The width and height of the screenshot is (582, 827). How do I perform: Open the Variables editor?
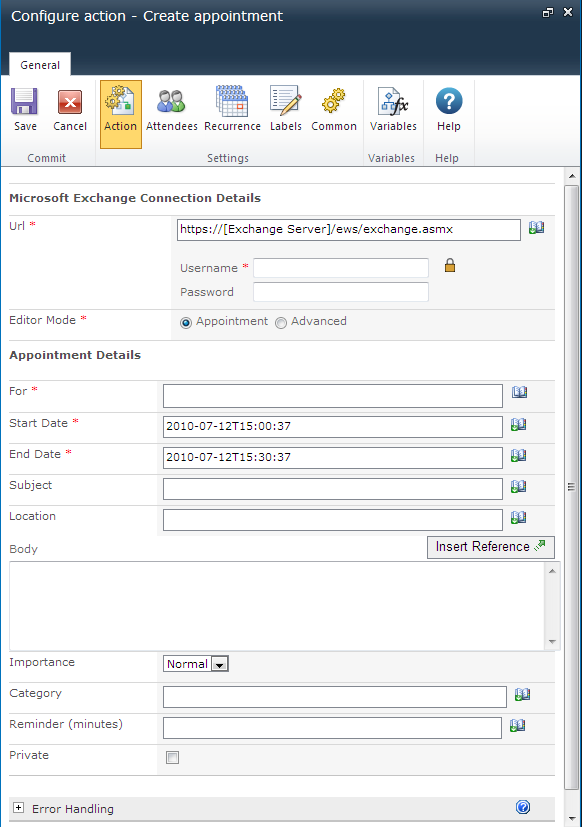click(393, 111)
